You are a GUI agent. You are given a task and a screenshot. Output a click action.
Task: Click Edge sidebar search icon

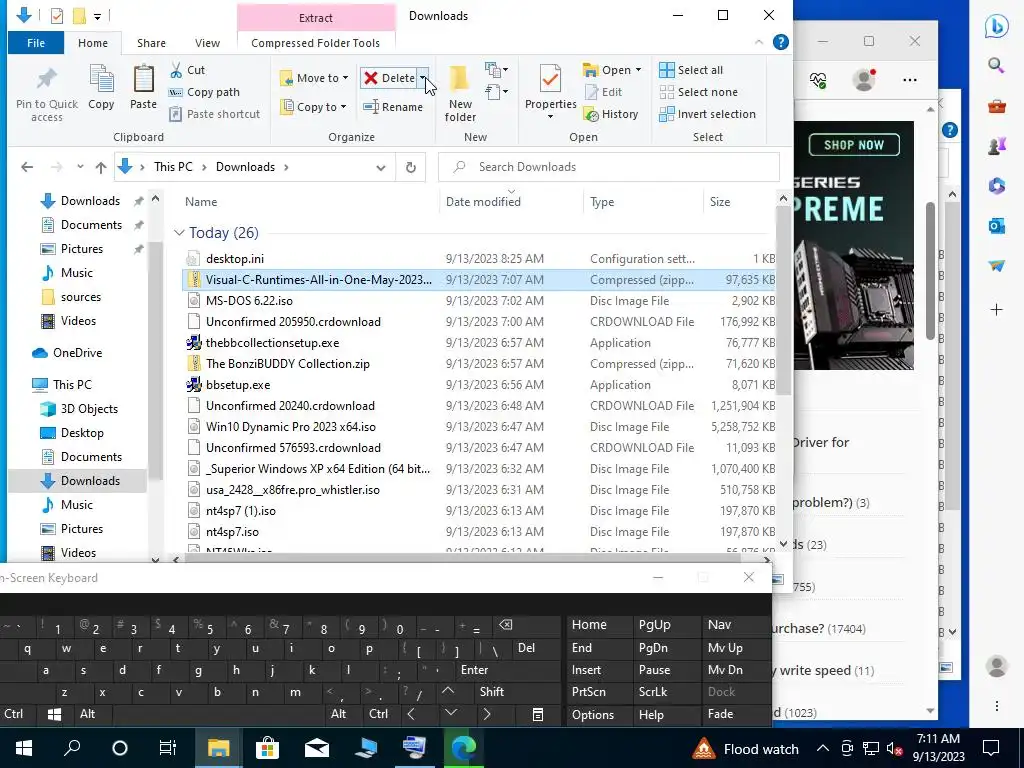click(996, 65)
